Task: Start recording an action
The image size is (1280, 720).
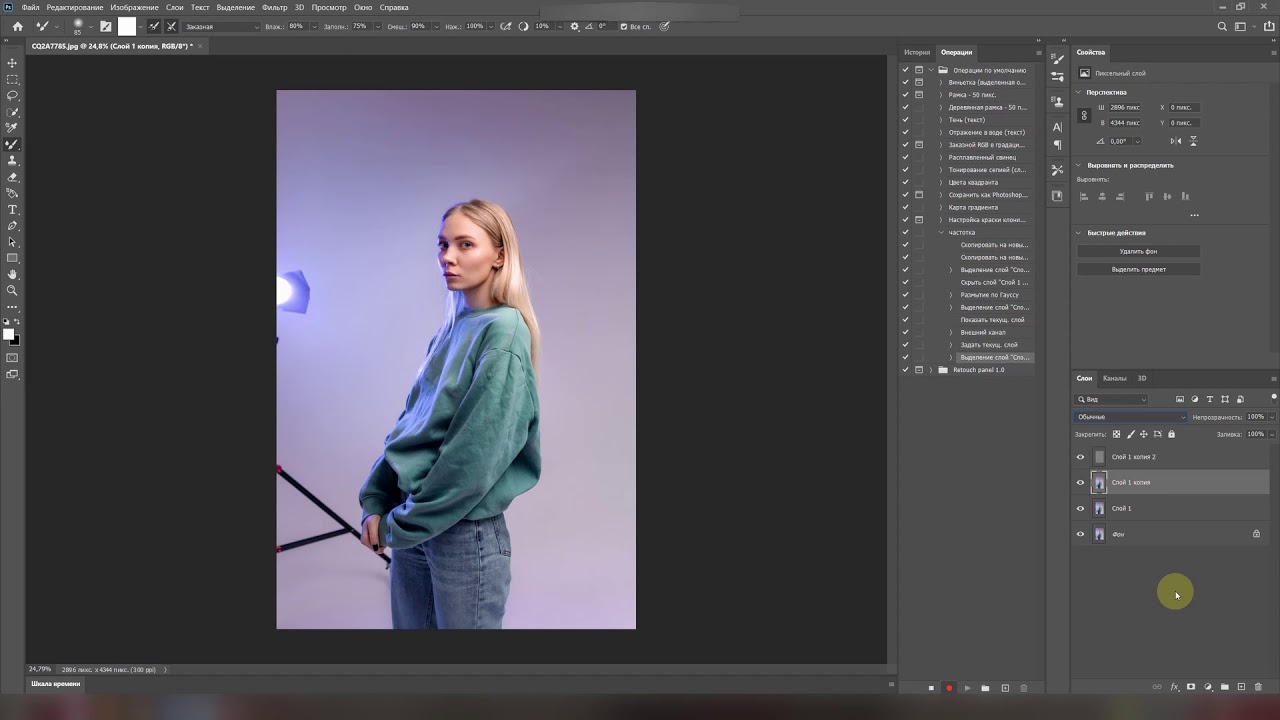Action: tap(949, 688)
